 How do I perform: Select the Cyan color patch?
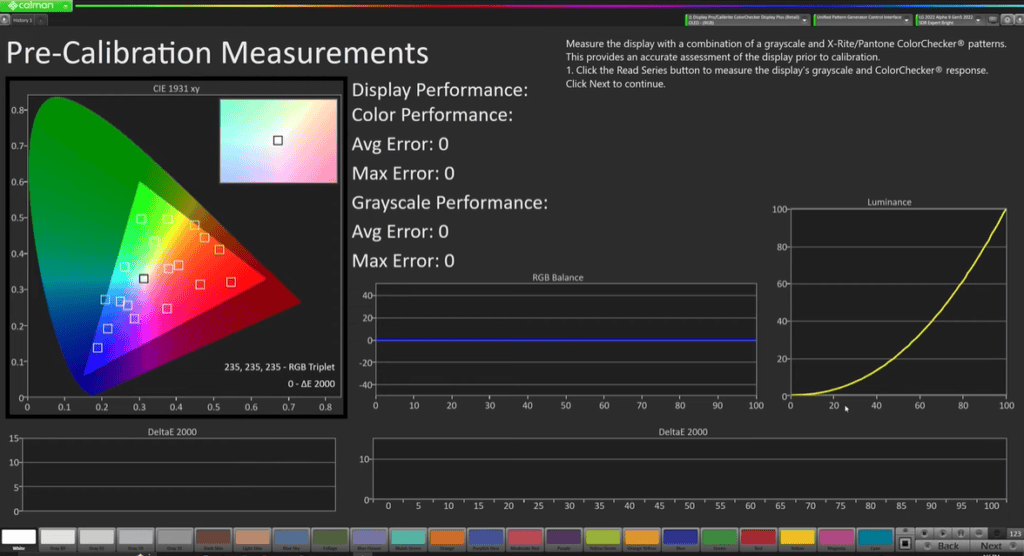click(x=875, y=539)
